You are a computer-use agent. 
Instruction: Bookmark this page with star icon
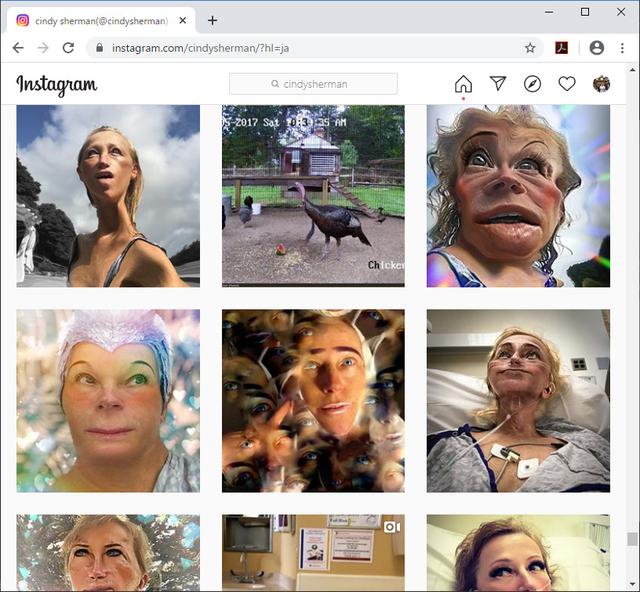530,48
